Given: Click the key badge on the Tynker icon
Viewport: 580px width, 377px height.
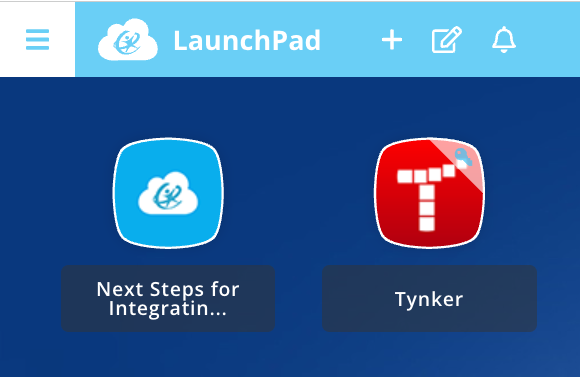Looking at the screenshot, I should (463, 157).
